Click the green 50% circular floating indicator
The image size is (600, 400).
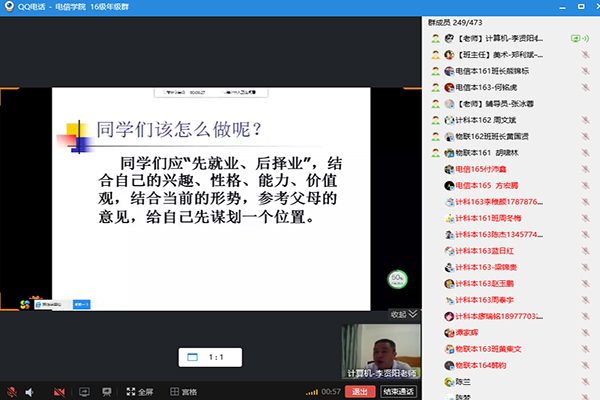(x=397, y=278)
